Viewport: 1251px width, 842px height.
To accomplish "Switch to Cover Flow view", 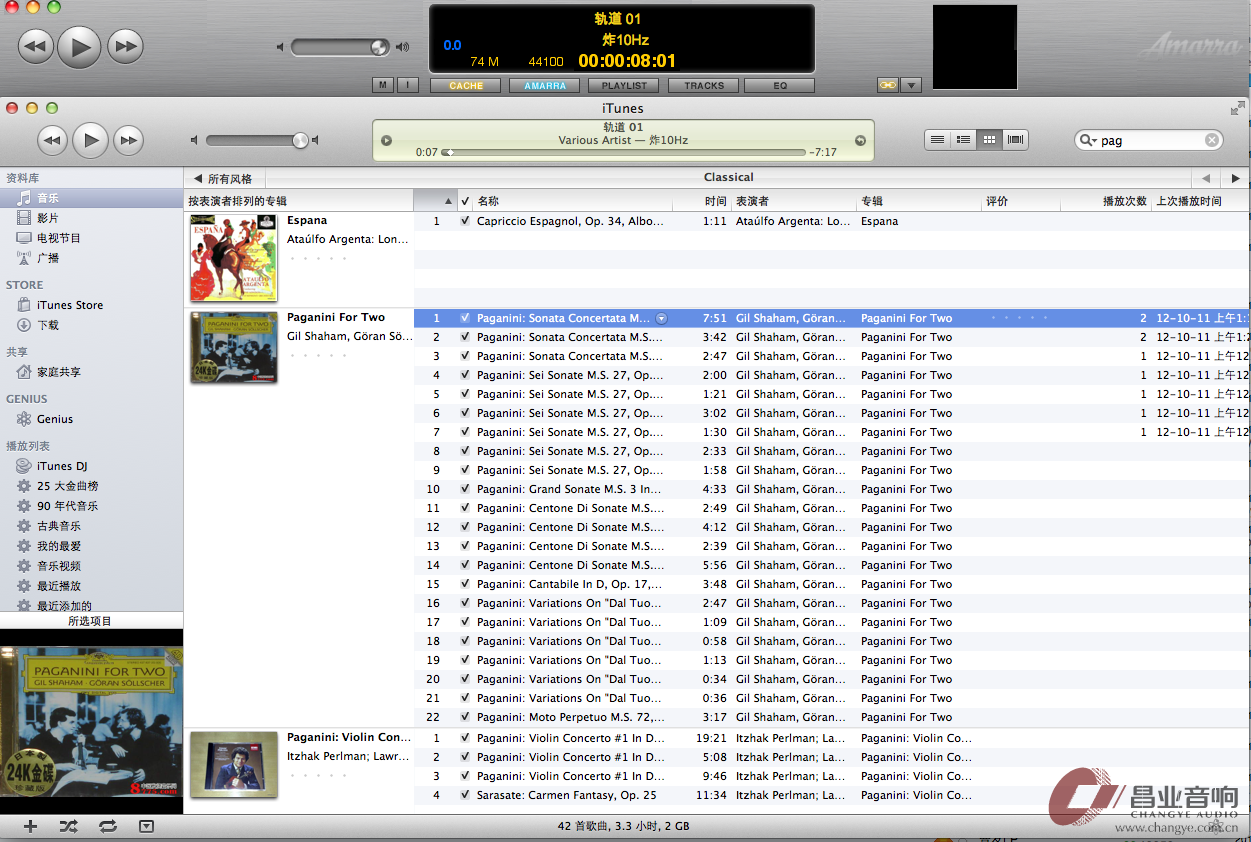I will pos(1016,140).
